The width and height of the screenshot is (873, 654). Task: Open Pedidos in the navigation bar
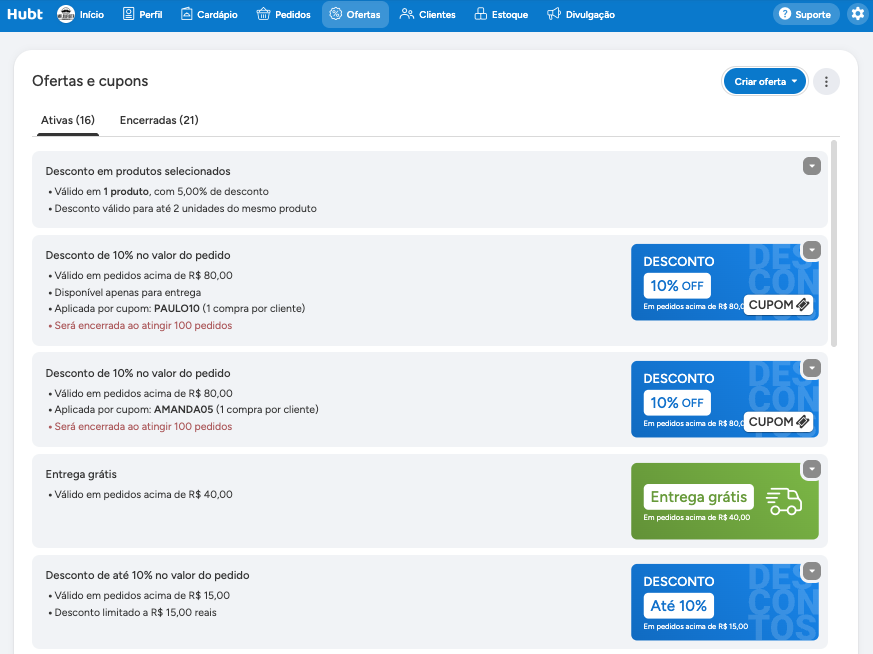point(283,14)
